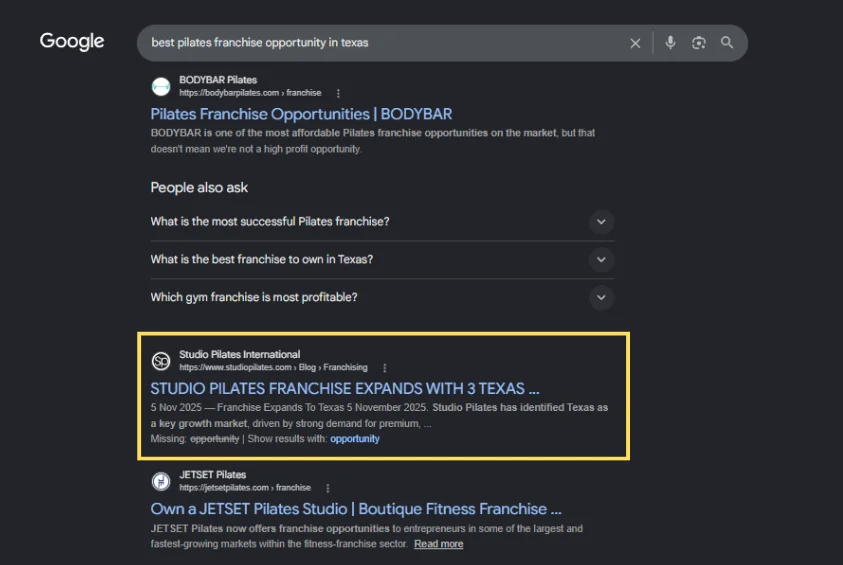Open STUDIO PILATES FRANCHISE EXPANDS WITH 3 TEXAS link

pyautogui.click(x=345, y=389)
